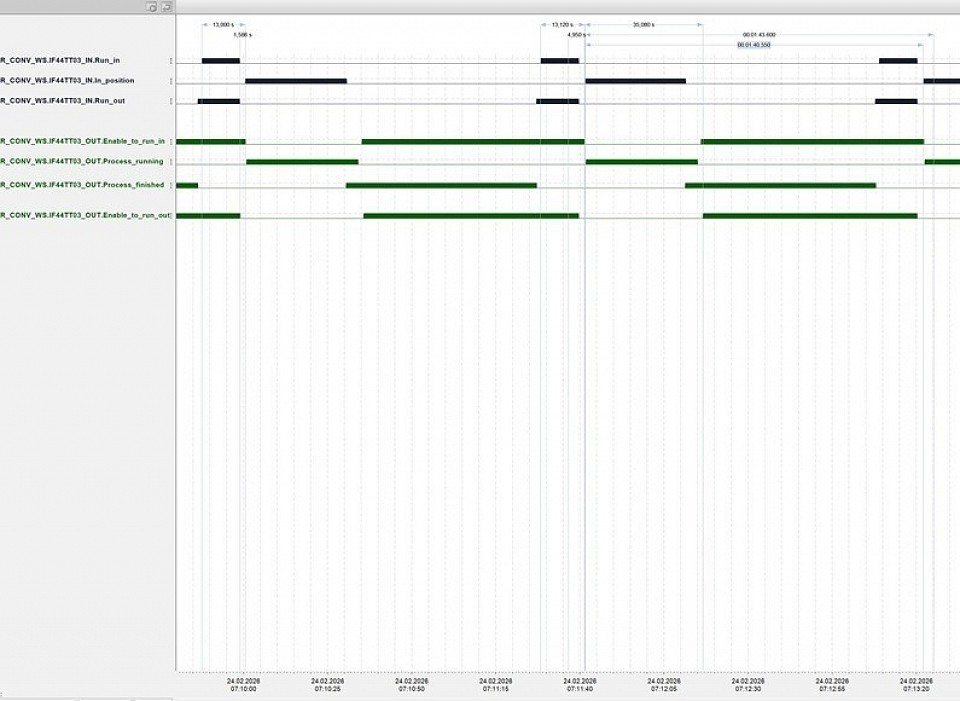Click the 35,000 s duration label
The height and width of the screenshot is (701, 960).
tap(644, 24)
